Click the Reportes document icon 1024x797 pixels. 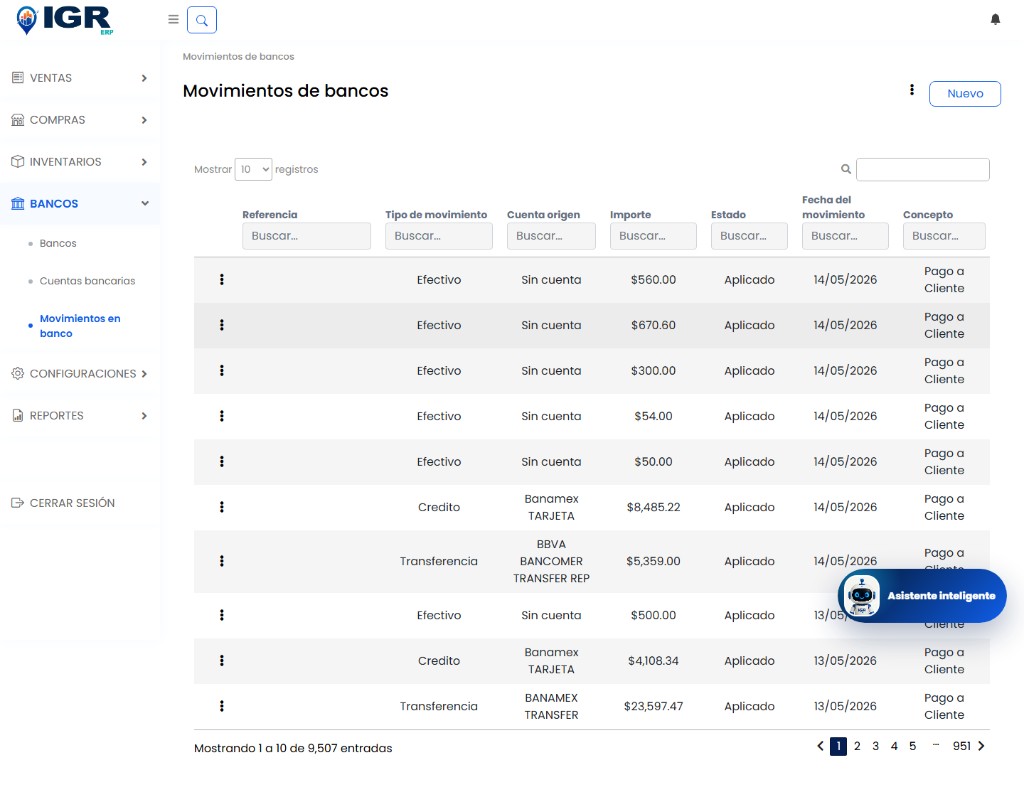pos(18,415)
